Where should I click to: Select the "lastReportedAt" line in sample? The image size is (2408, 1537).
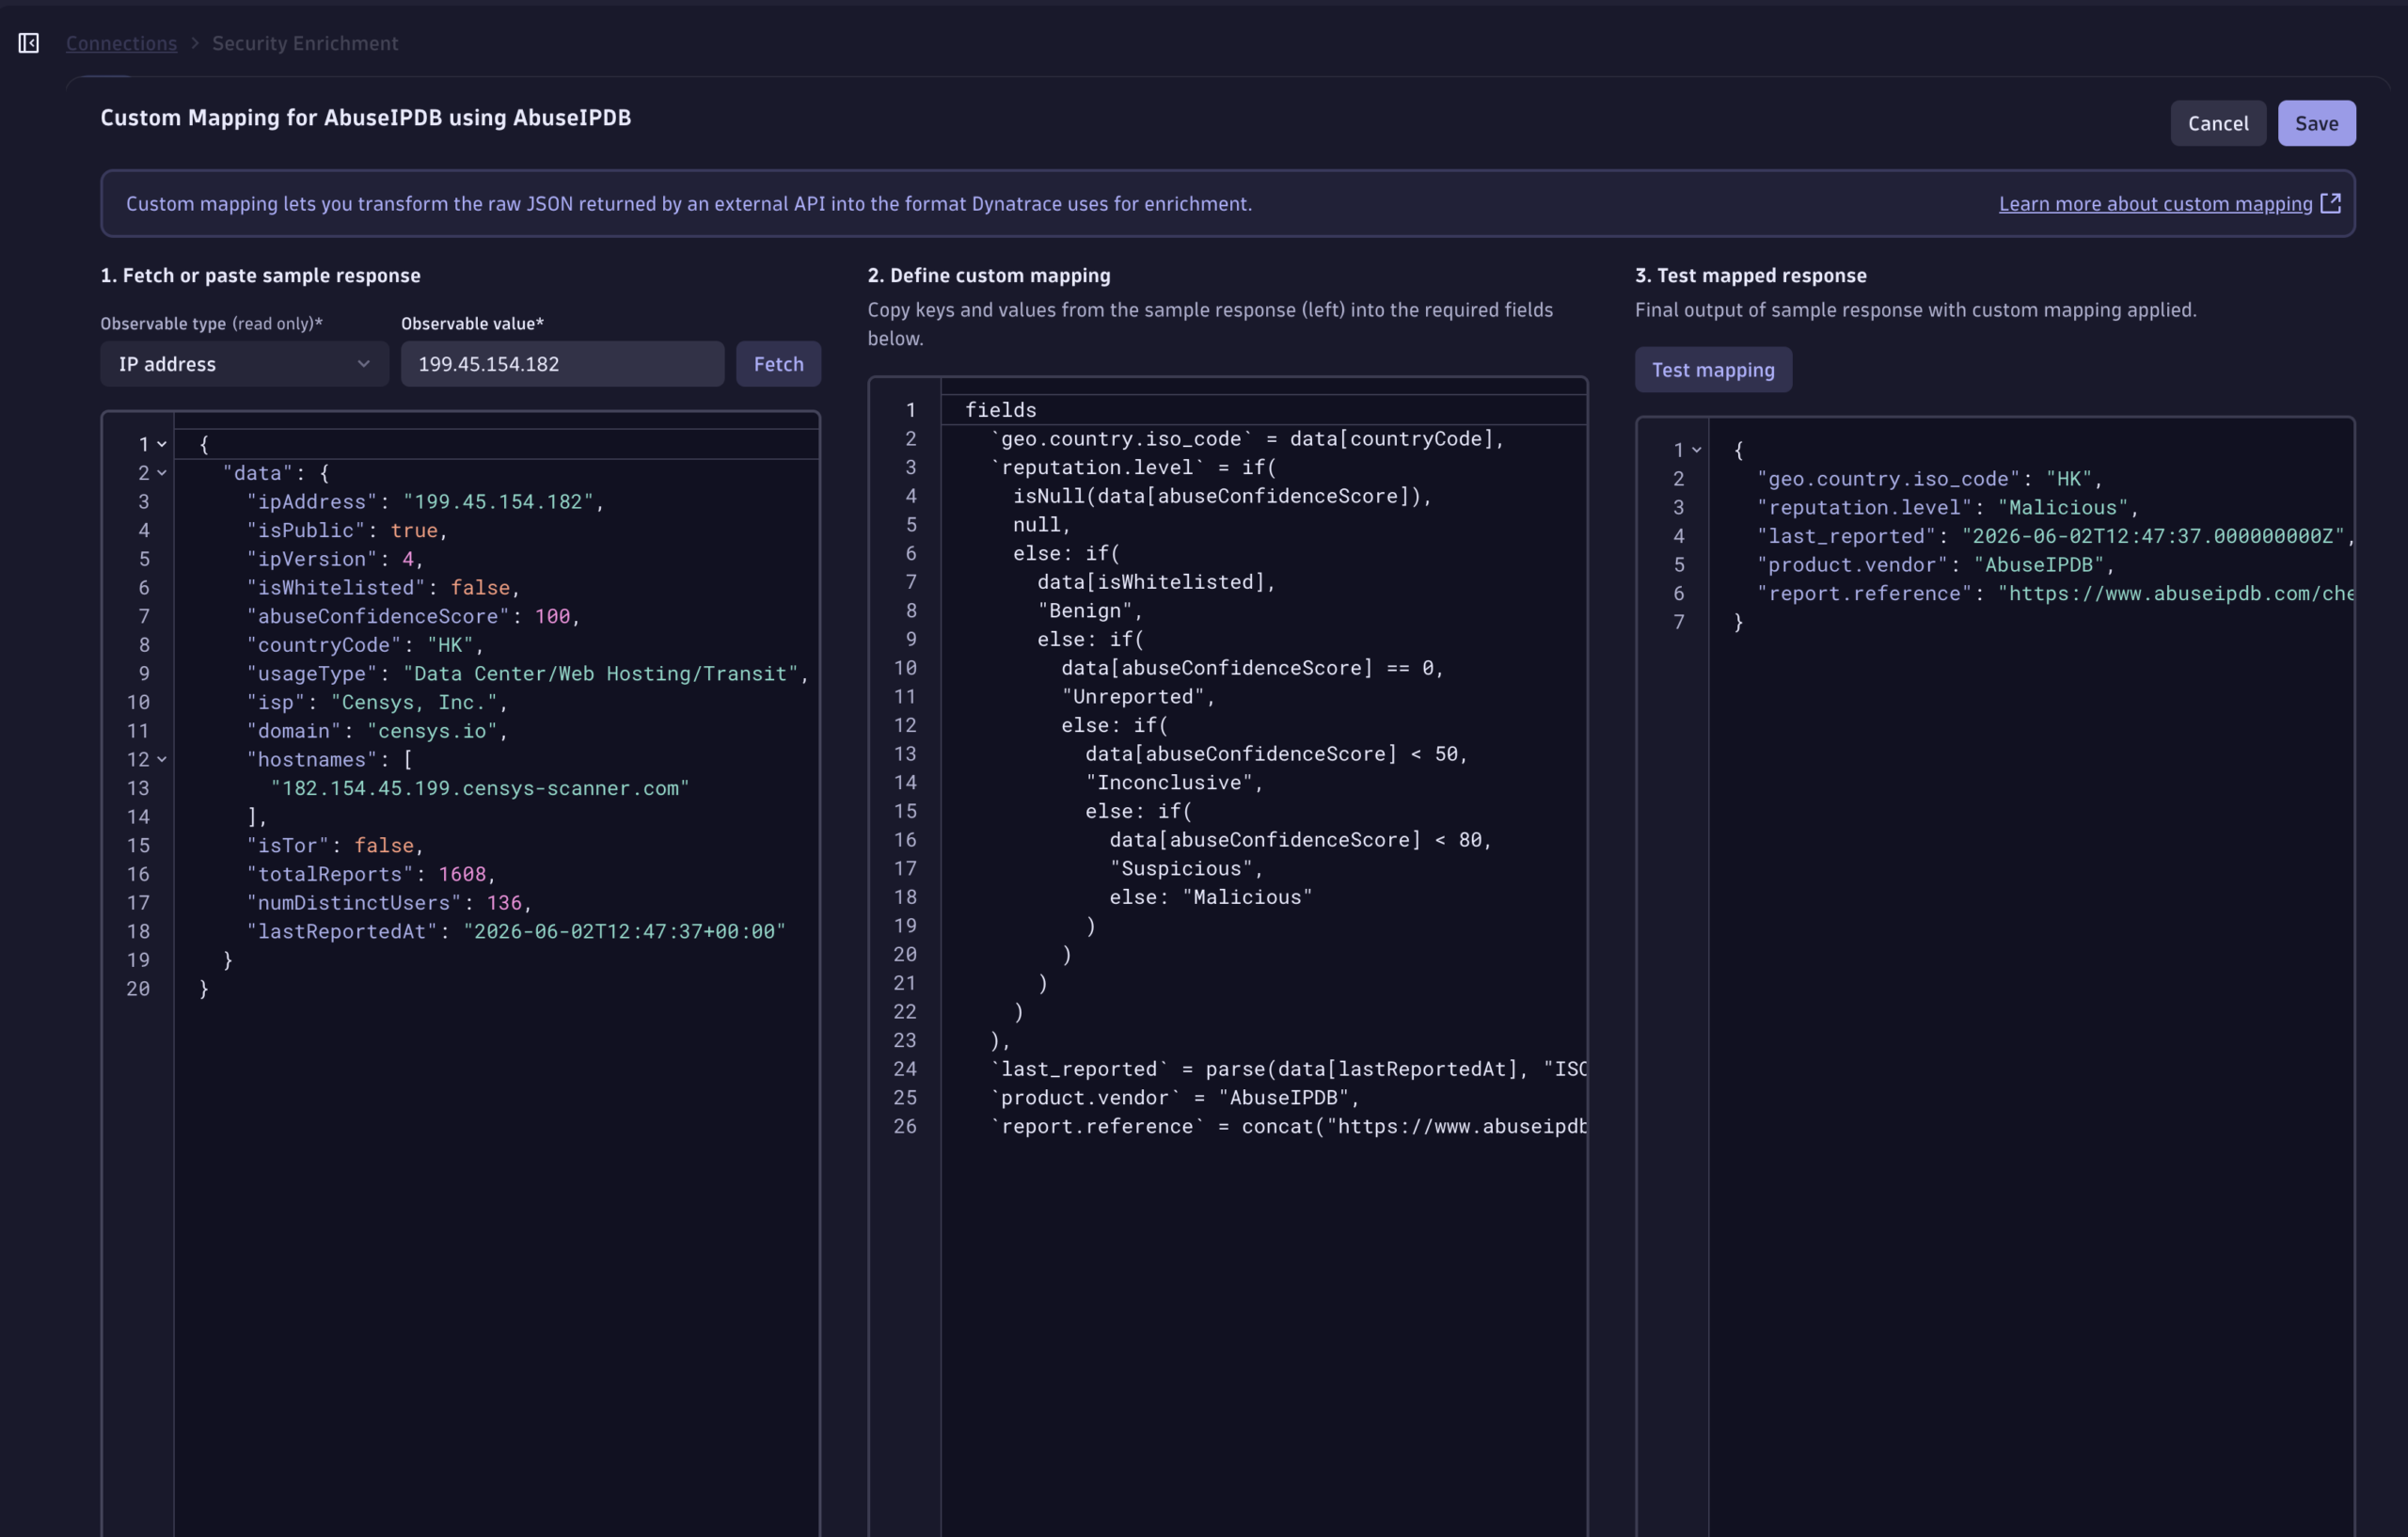(x=516, y=932)
